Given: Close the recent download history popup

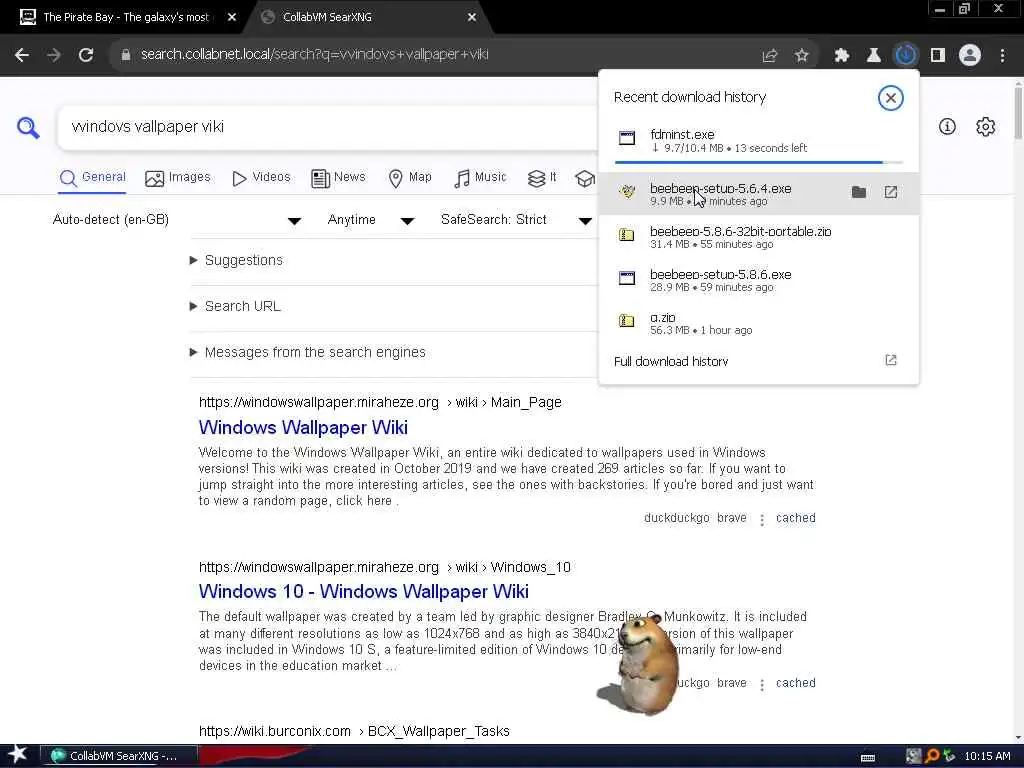Looking at the screenshot, I should click(890, 98).
